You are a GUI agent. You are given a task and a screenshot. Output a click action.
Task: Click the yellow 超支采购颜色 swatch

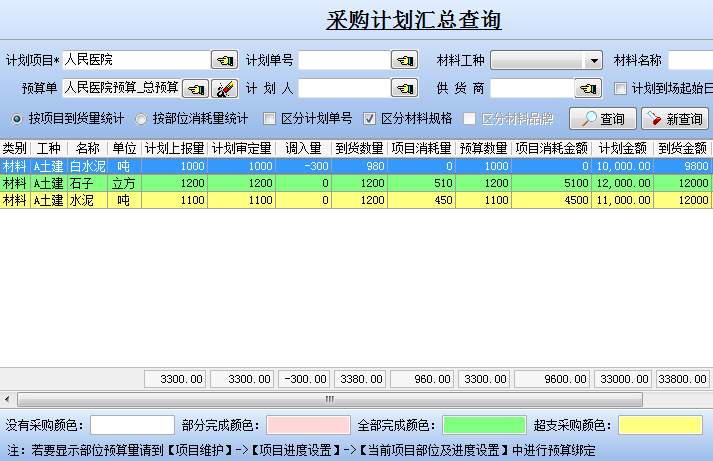pyautogui.click(x=660, y=426)
